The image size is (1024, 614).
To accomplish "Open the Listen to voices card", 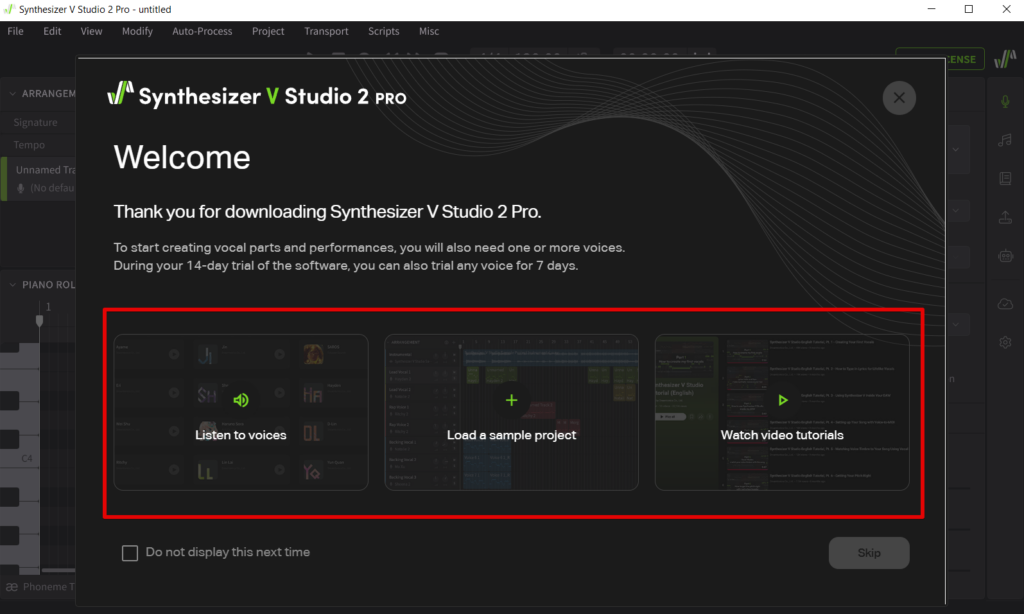I will pyautogui.click(x=241, y=412).
